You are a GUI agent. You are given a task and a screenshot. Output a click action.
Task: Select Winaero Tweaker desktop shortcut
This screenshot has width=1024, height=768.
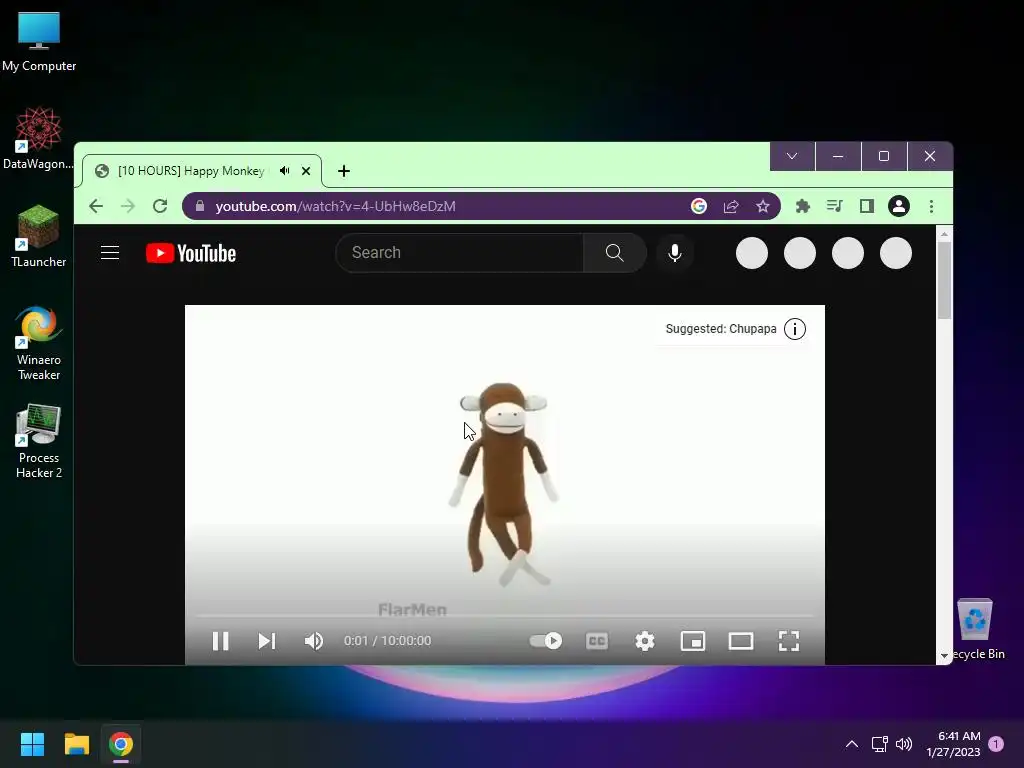pyautogui.click(x=39, y=342)
